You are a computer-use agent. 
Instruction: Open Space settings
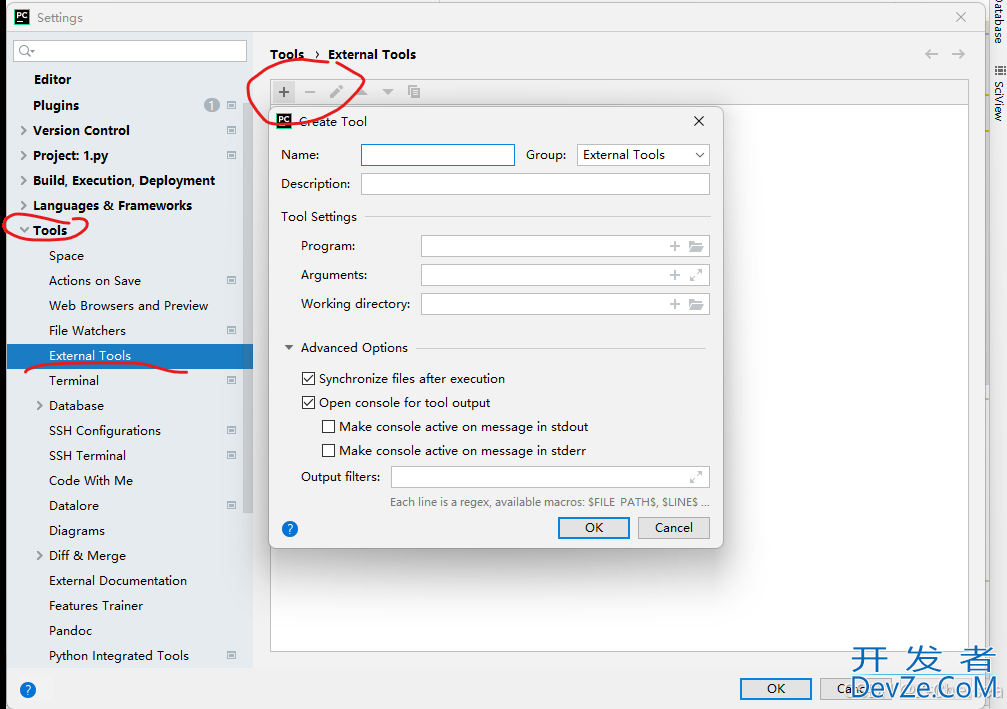point(66,256)
